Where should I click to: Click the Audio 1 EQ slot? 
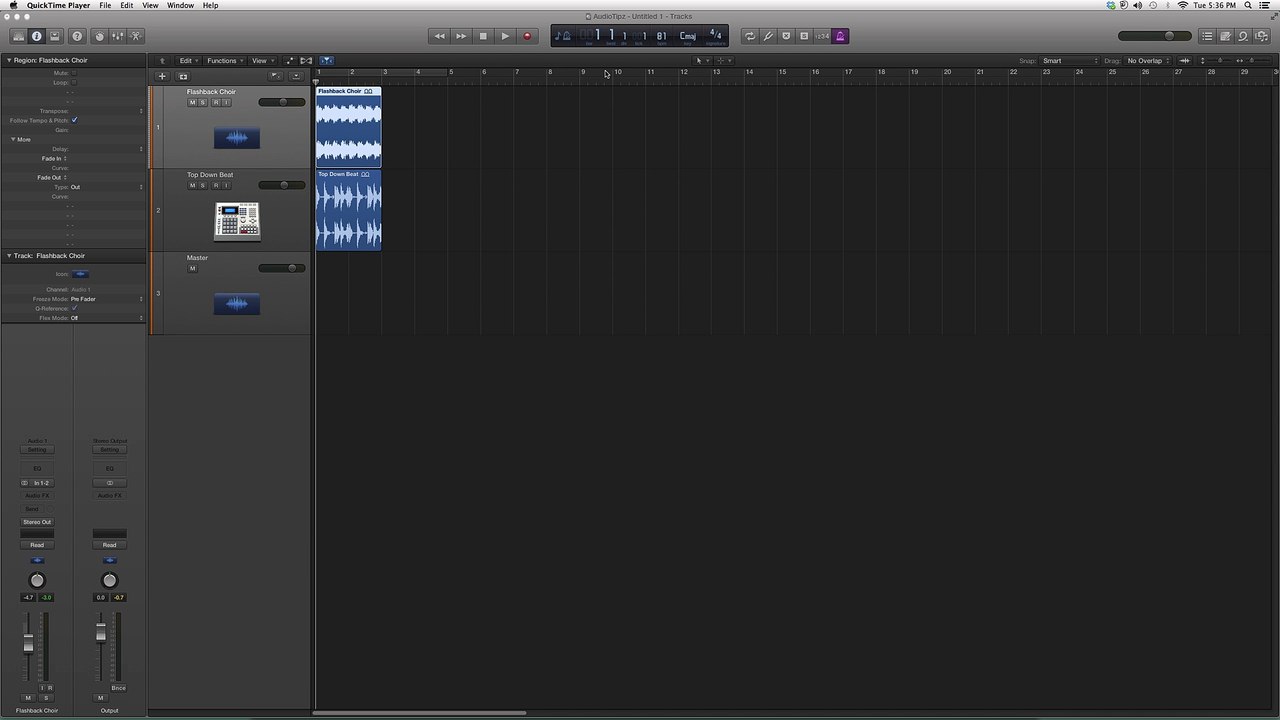(x=37, y=468)
